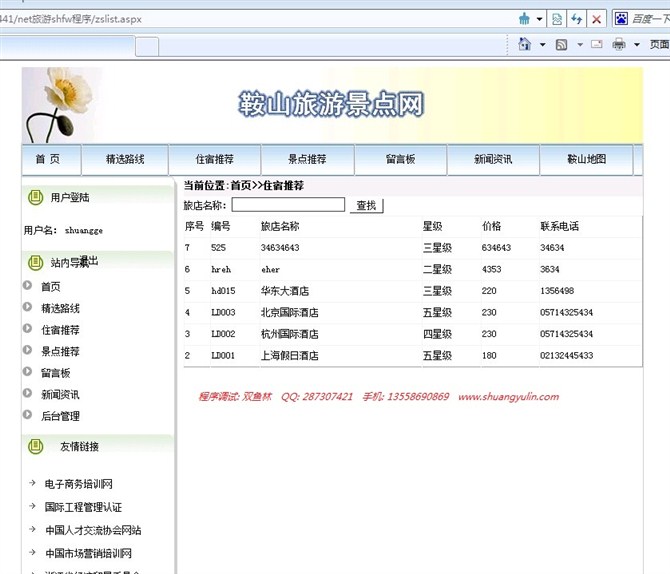This screenshot has width=670, height=574.
Task: Click the RSS feeds icon
Action: coord(562,45)
